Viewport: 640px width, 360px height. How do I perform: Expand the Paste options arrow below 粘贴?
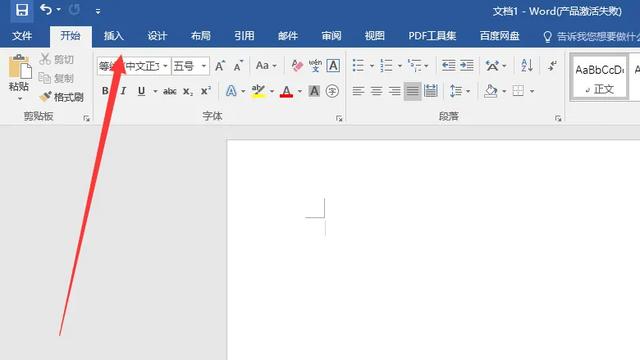tap(20, 99)
